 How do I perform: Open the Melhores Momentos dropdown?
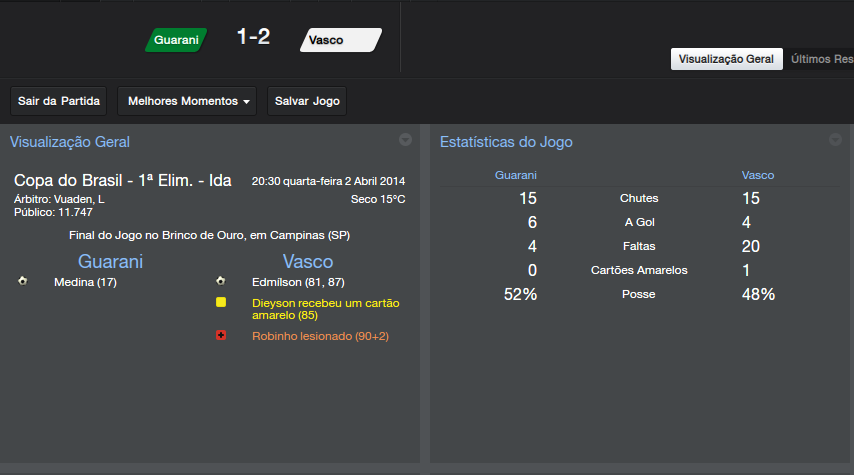click(187, 101)
